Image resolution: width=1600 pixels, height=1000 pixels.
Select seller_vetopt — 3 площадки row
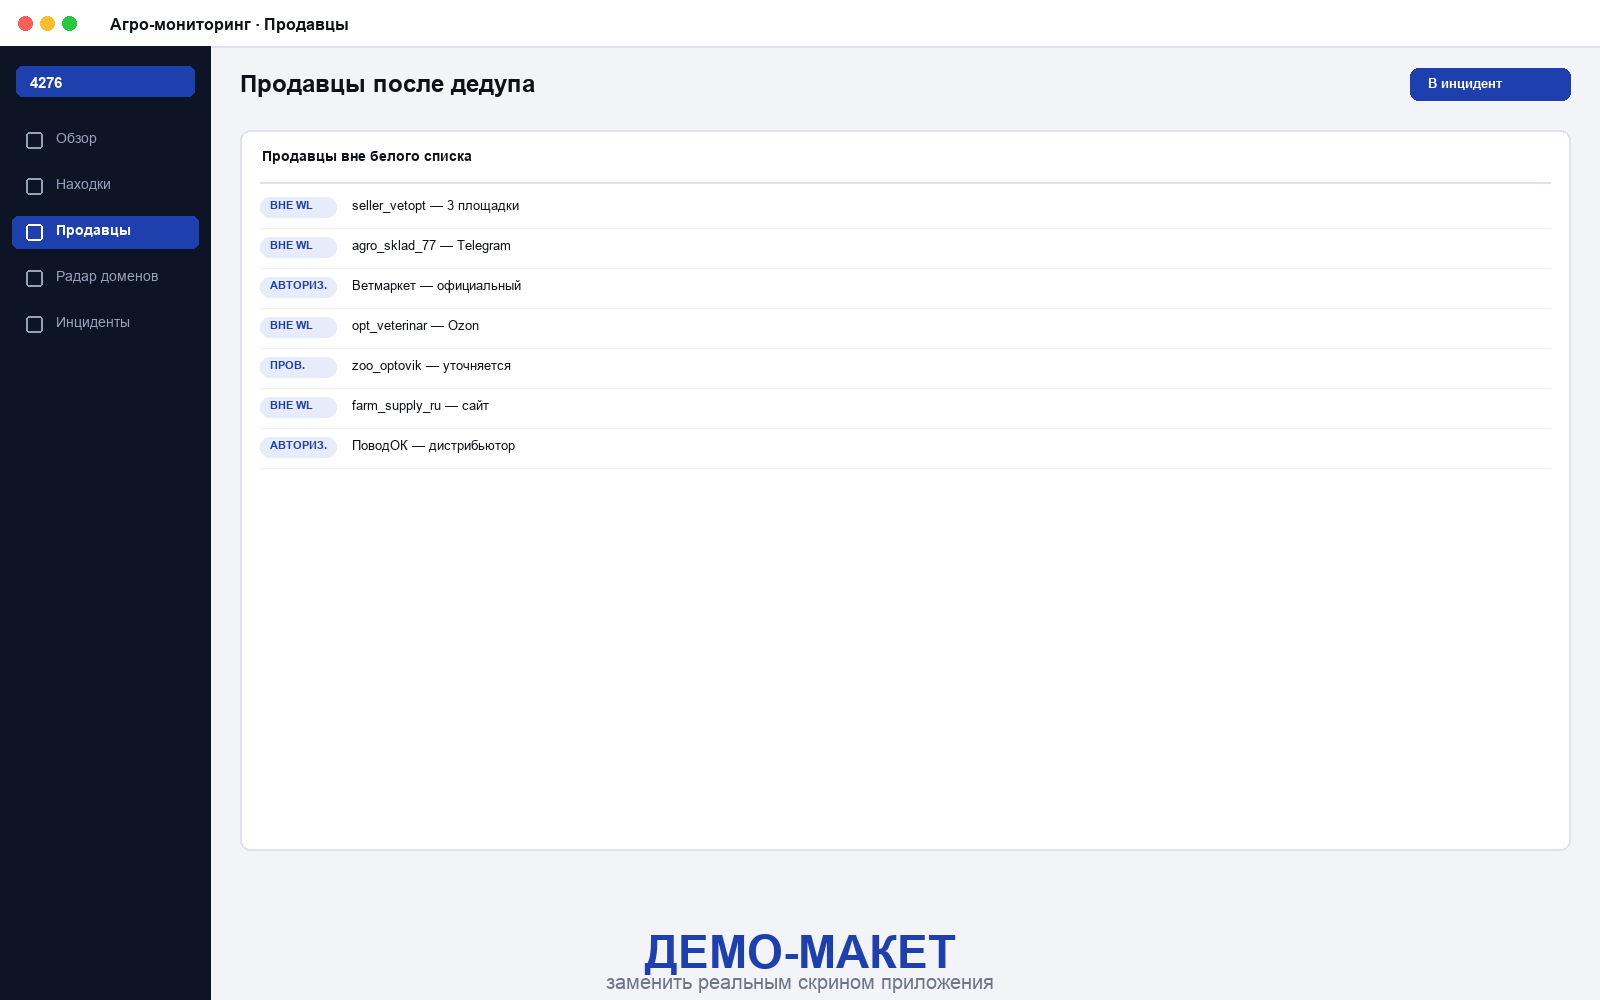pos(905,207)
